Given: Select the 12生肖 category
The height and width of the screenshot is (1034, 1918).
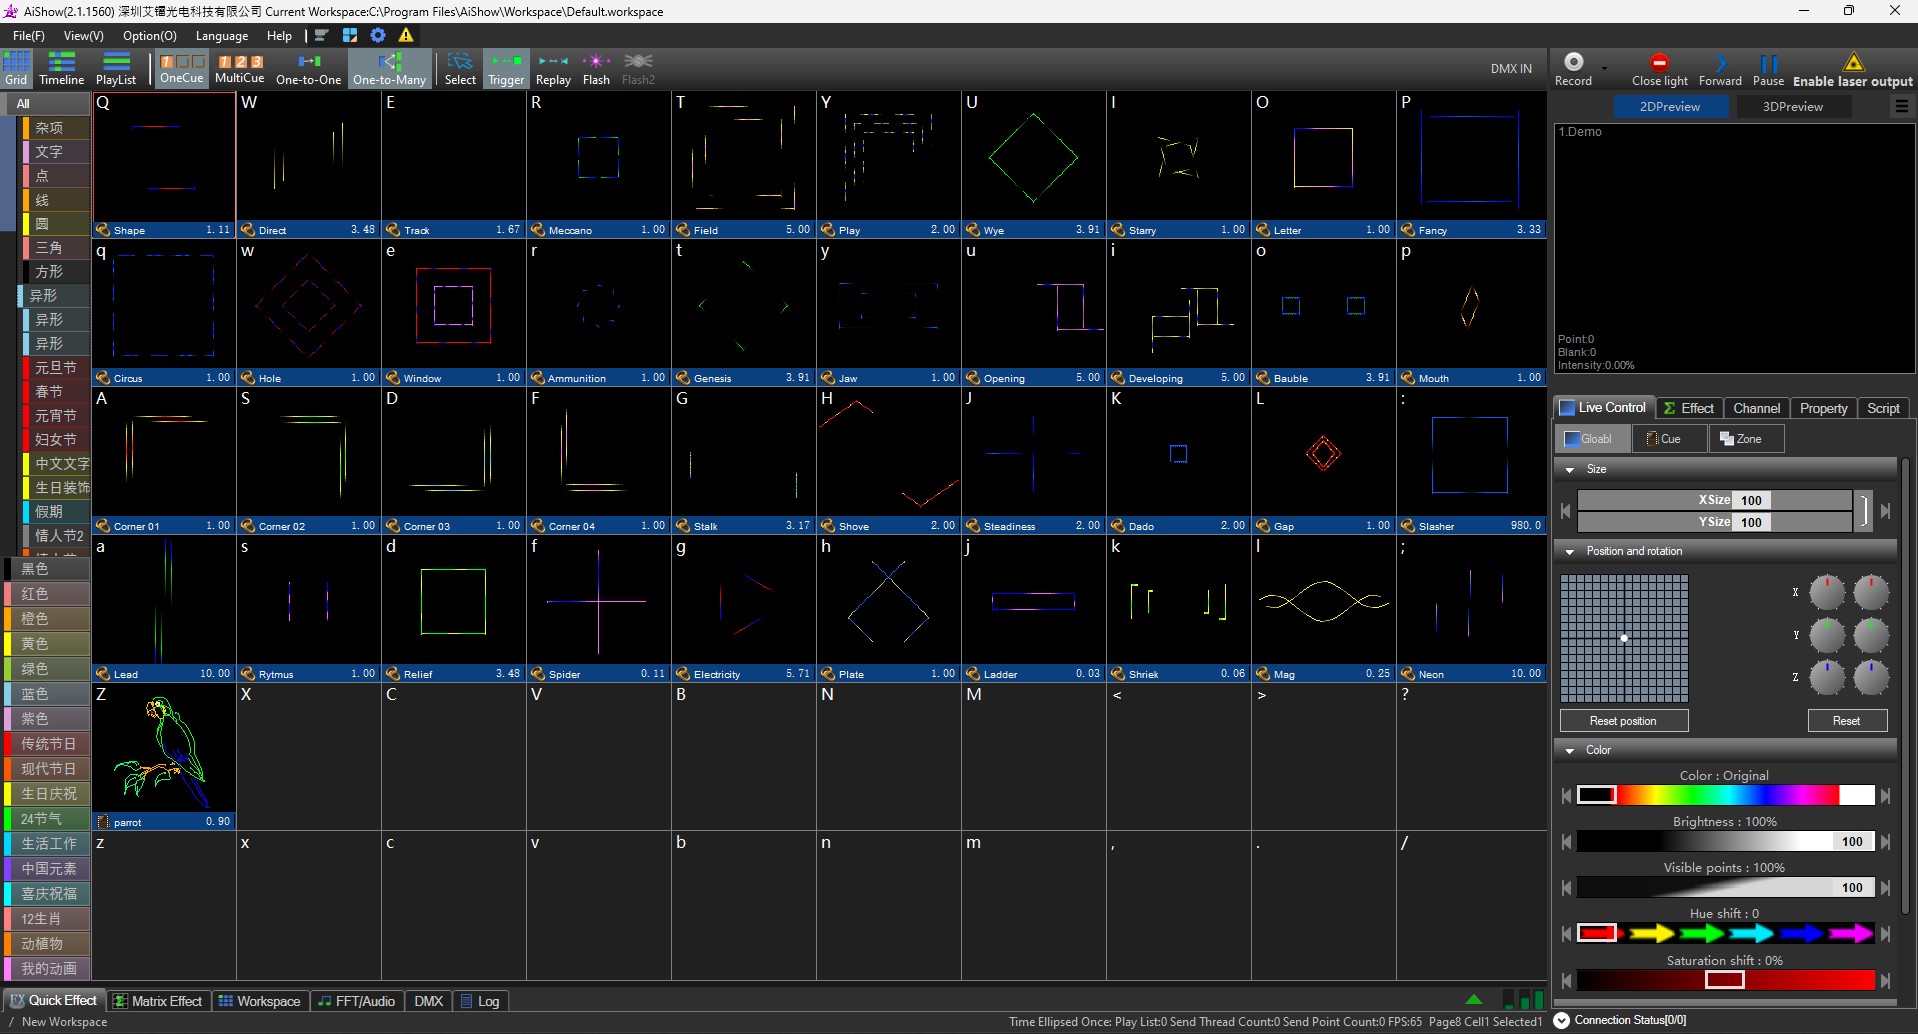Looking at the screenshot, I should click(x=47, y=919).
